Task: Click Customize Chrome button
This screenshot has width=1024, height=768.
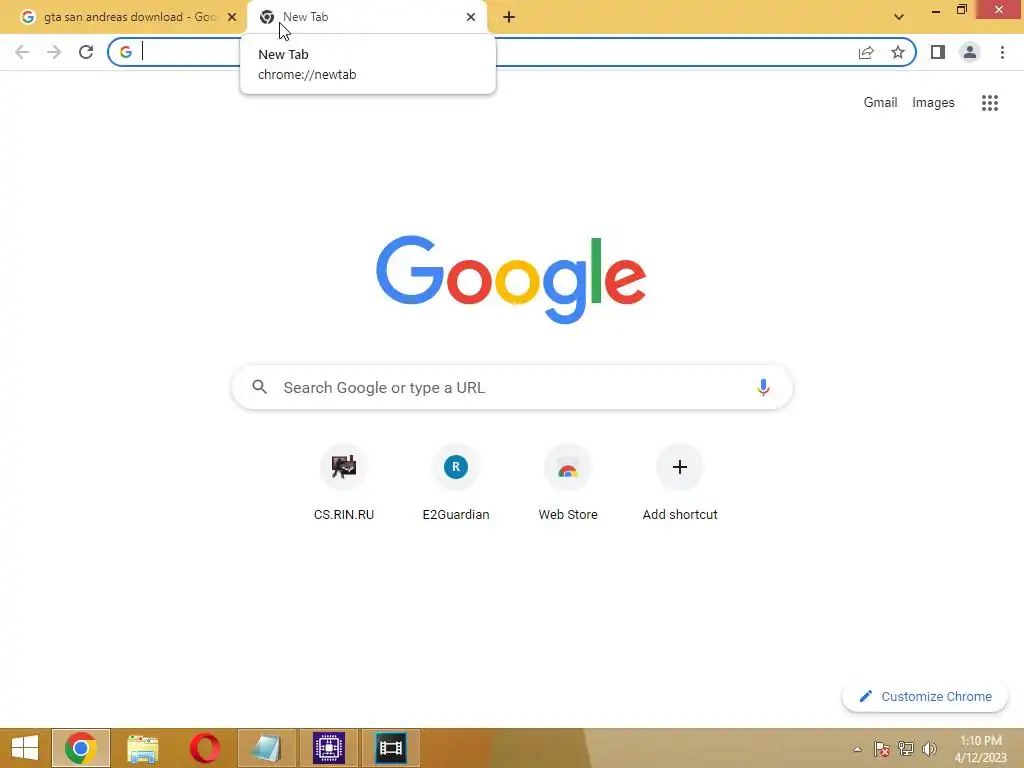Action: point(925,697)
